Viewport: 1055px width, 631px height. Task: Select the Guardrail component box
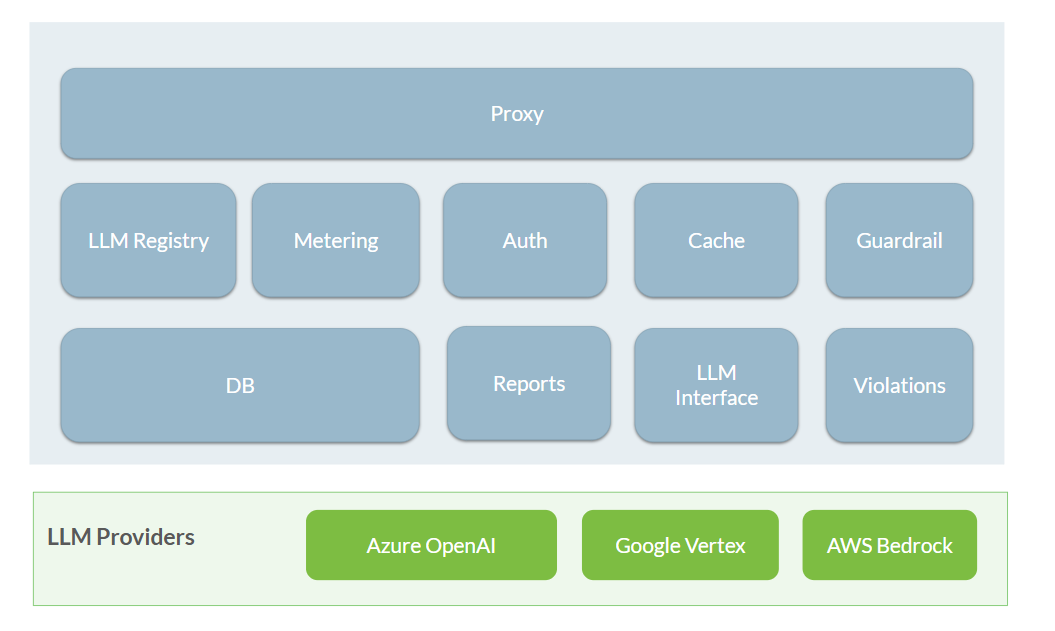point(899,241)
